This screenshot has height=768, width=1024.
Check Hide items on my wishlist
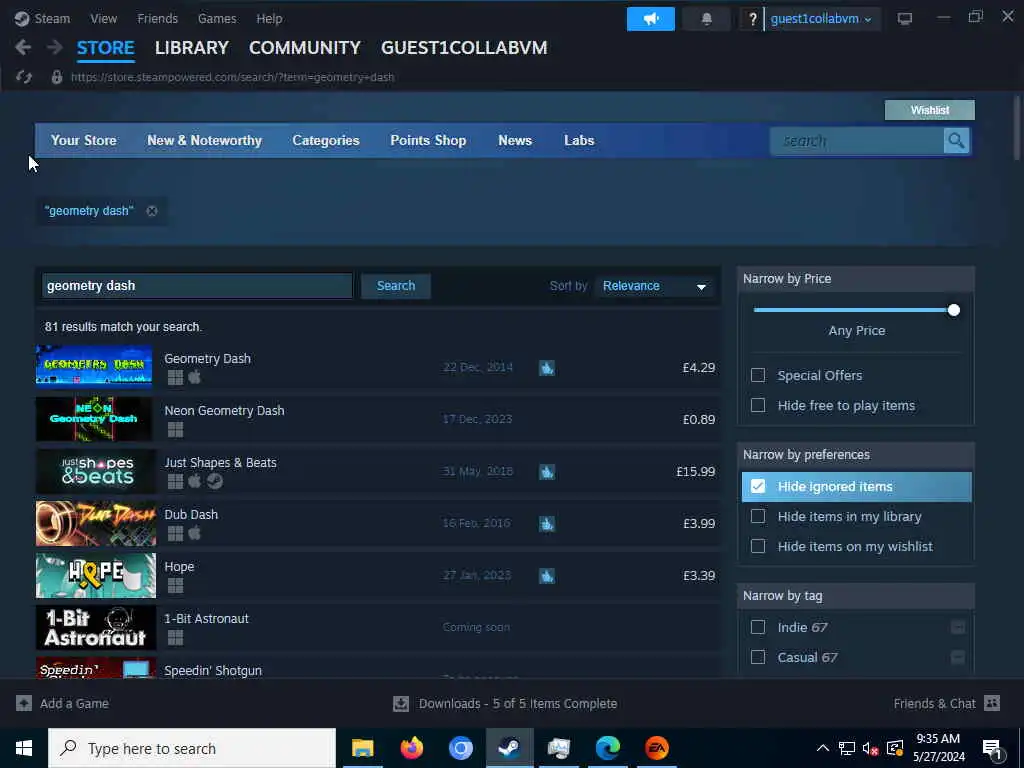(758, 547)
